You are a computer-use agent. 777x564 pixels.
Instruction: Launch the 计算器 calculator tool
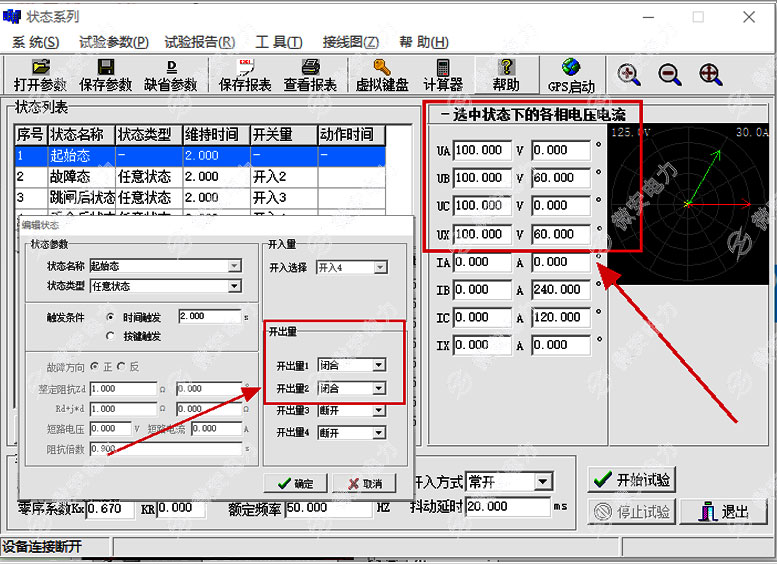pos(442,67)
